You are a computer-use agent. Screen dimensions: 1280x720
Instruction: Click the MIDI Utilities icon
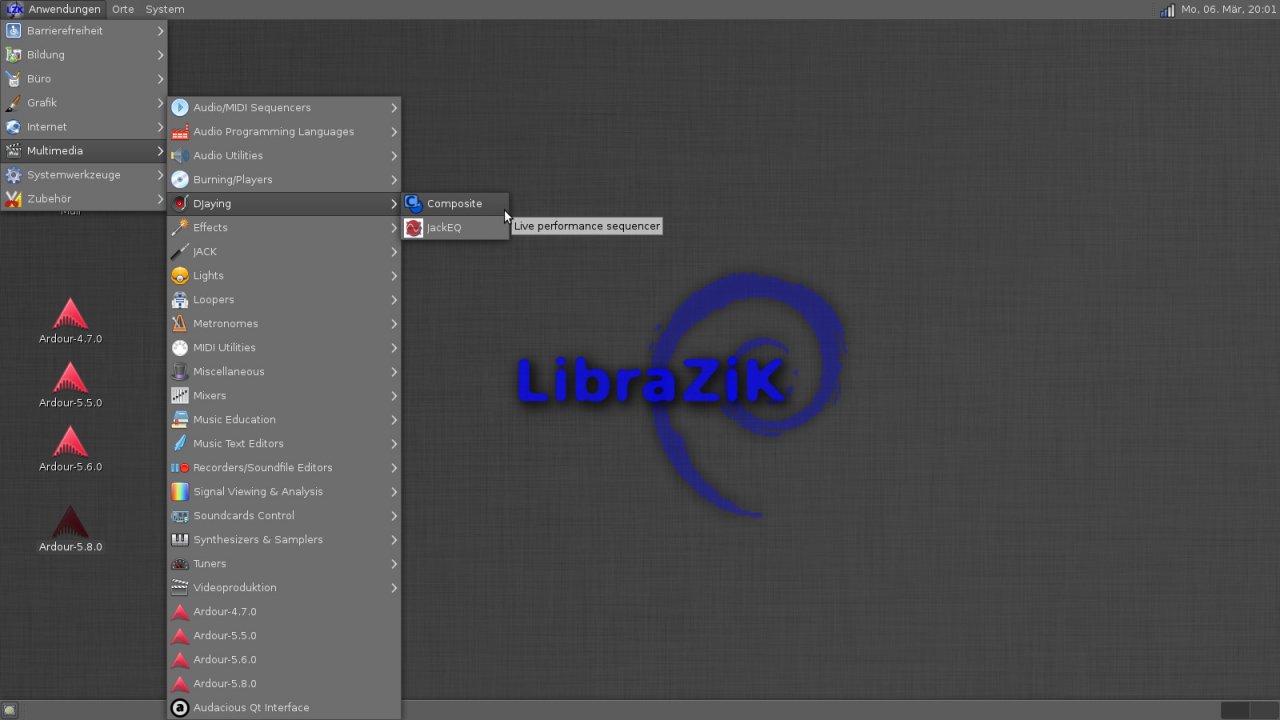pyautogui.click(x=180, y=347)
